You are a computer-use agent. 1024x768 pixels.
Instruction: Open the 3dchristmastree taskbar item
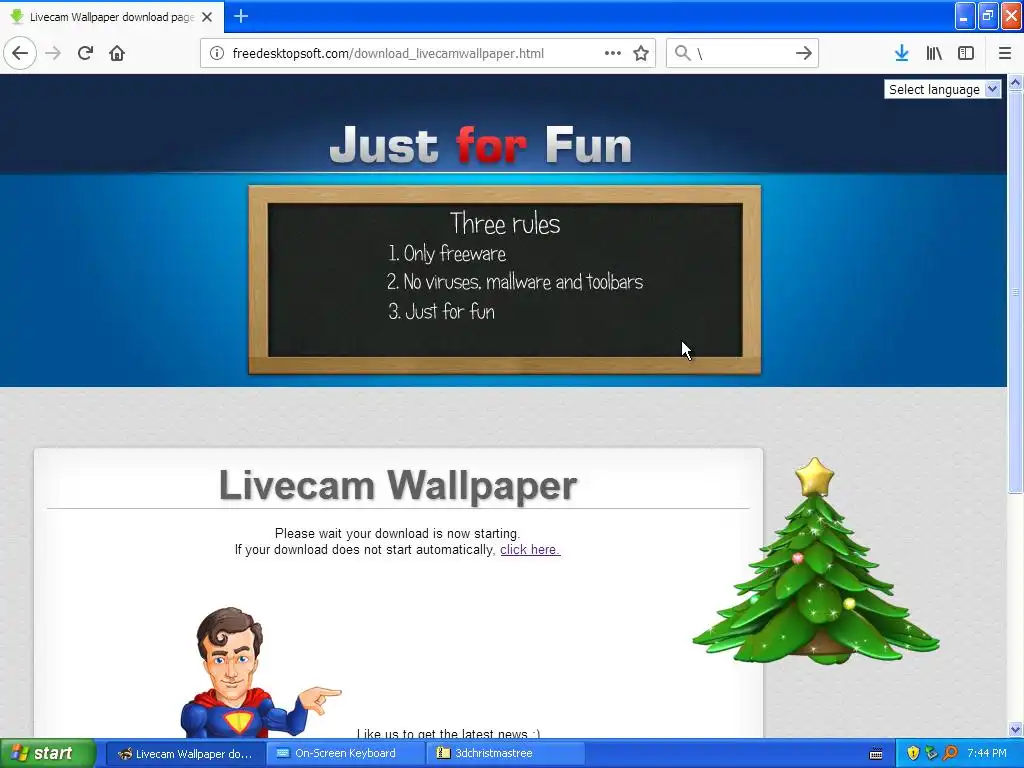pos(505,754)
